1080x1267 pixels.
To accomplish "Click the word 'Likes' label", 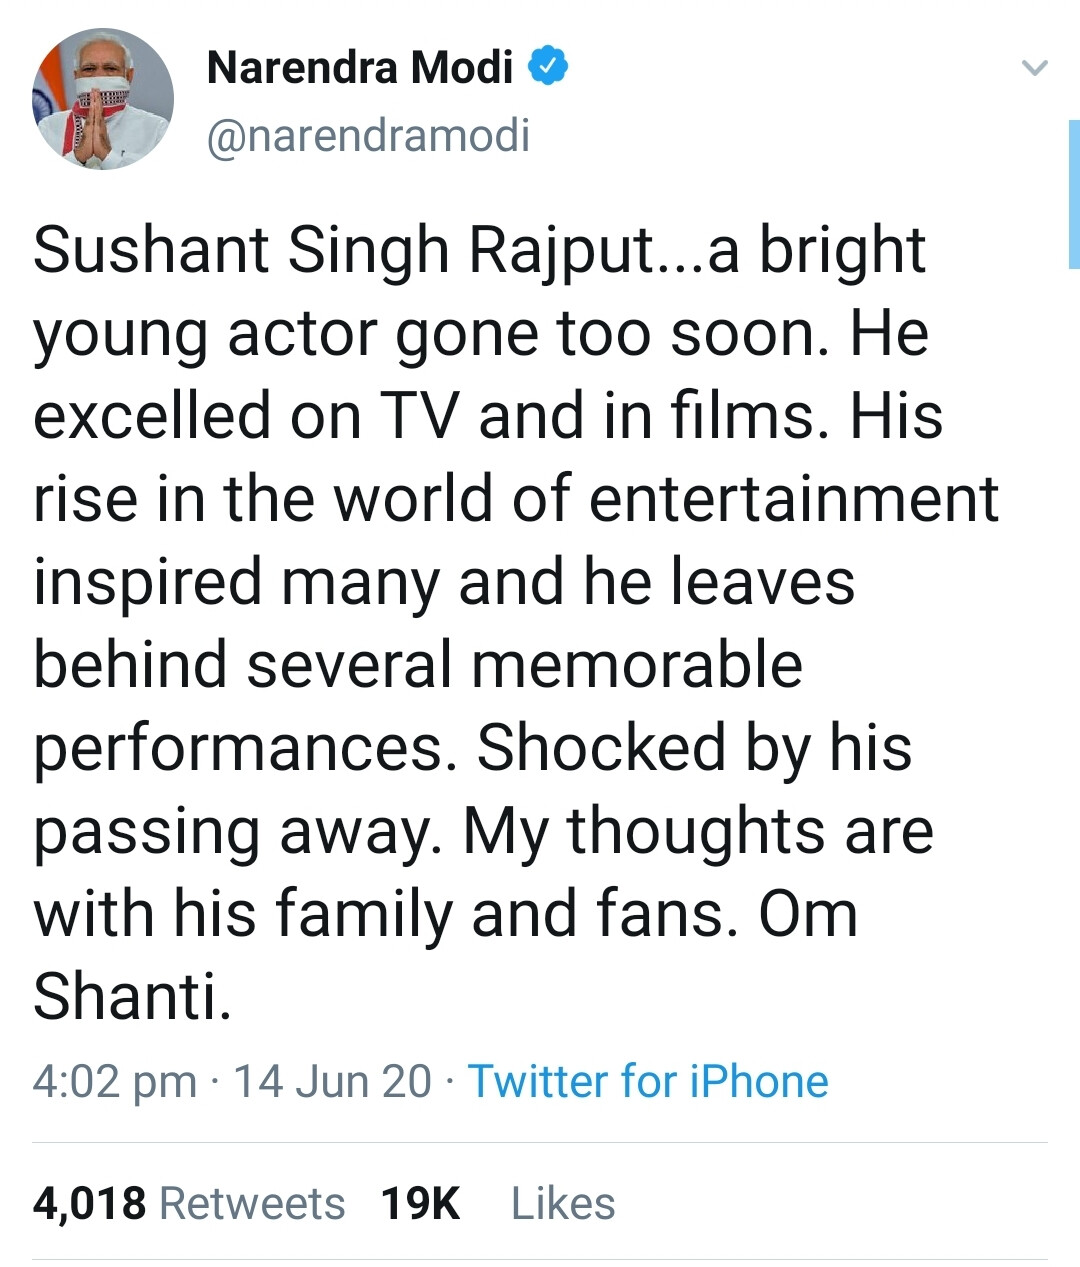I will click(563, 1203).
